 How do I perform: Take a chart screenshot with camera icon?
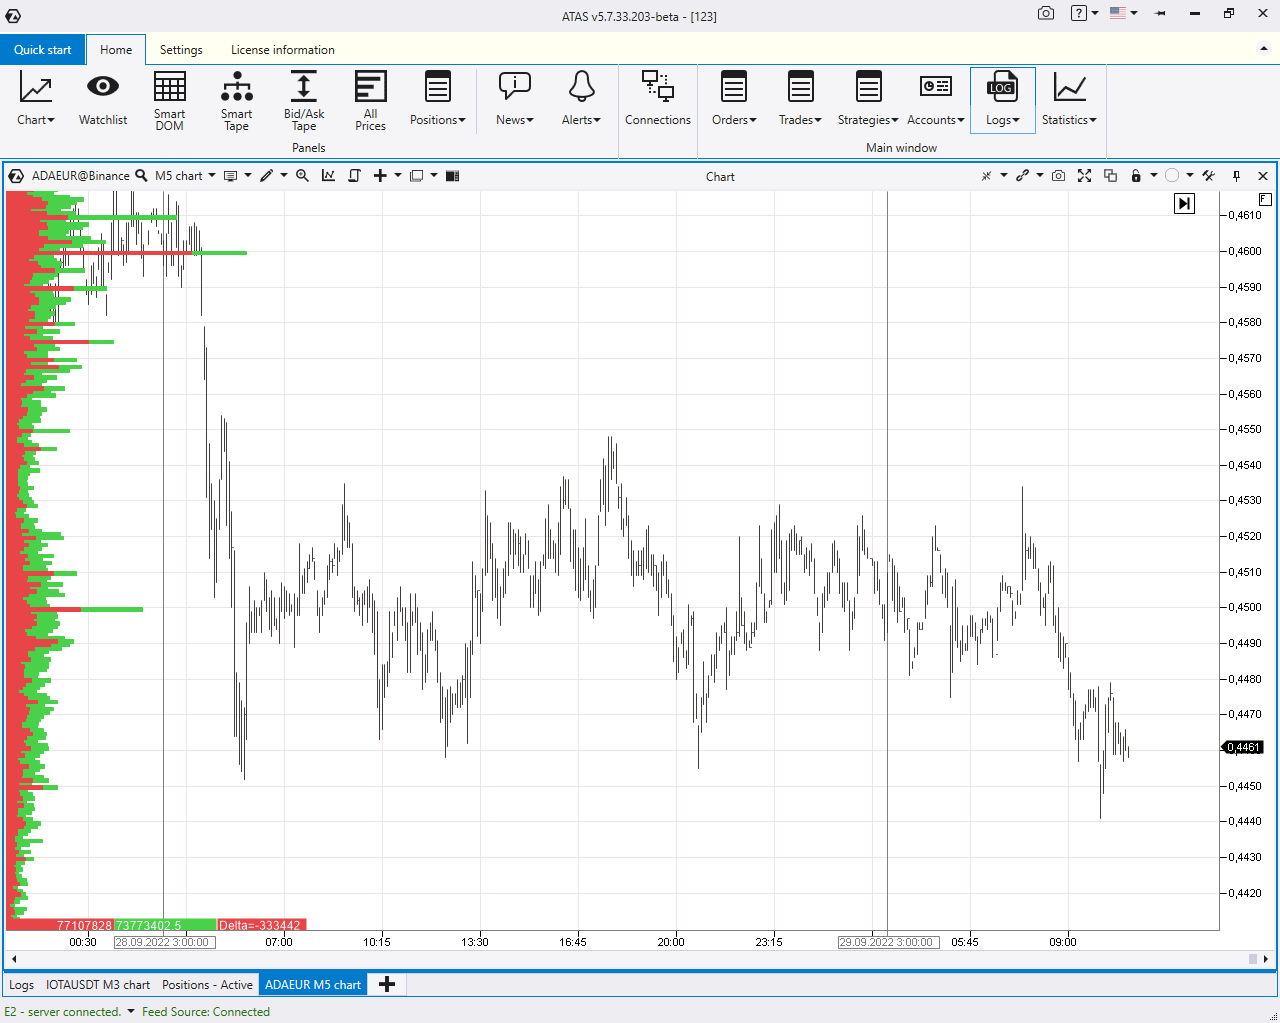tap(1058, 176)
